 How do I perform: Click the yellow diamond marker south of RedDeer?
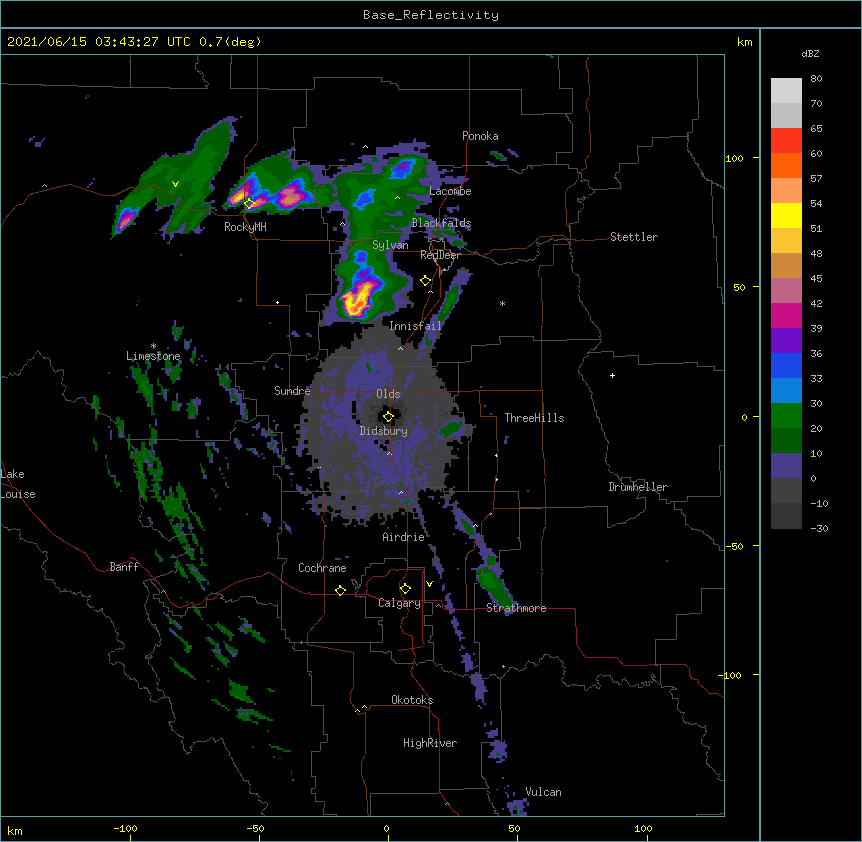click(425, 281)
